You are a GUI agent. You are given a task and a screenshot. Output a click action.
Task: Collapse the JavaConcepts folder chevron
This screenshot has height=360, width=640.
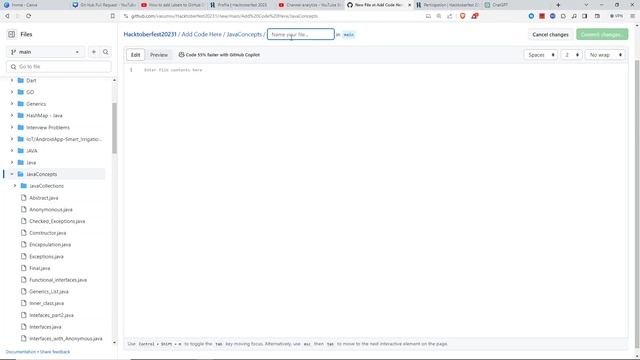tap(12, 174)
